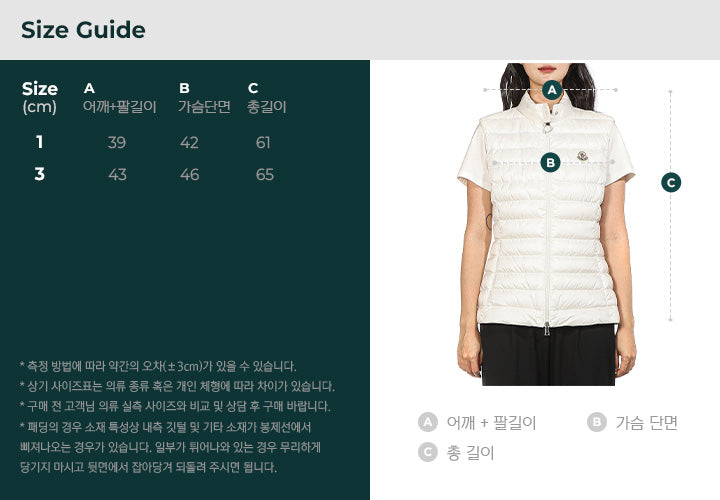Click the model vest photo
720x500 pixels.
(x=546, y=224)
